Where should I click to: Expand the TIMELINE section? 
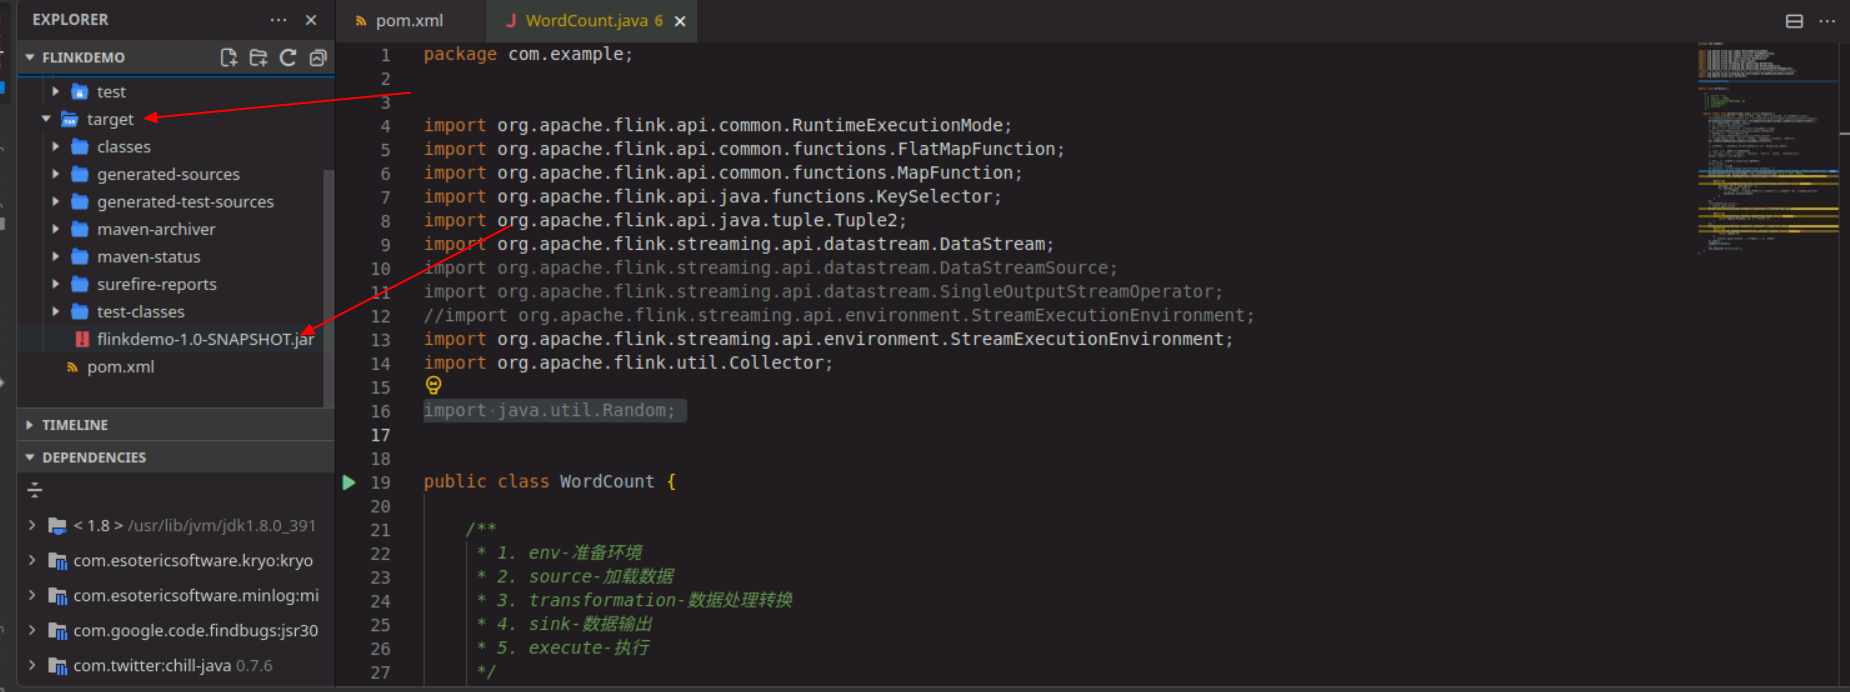[30, 425]
